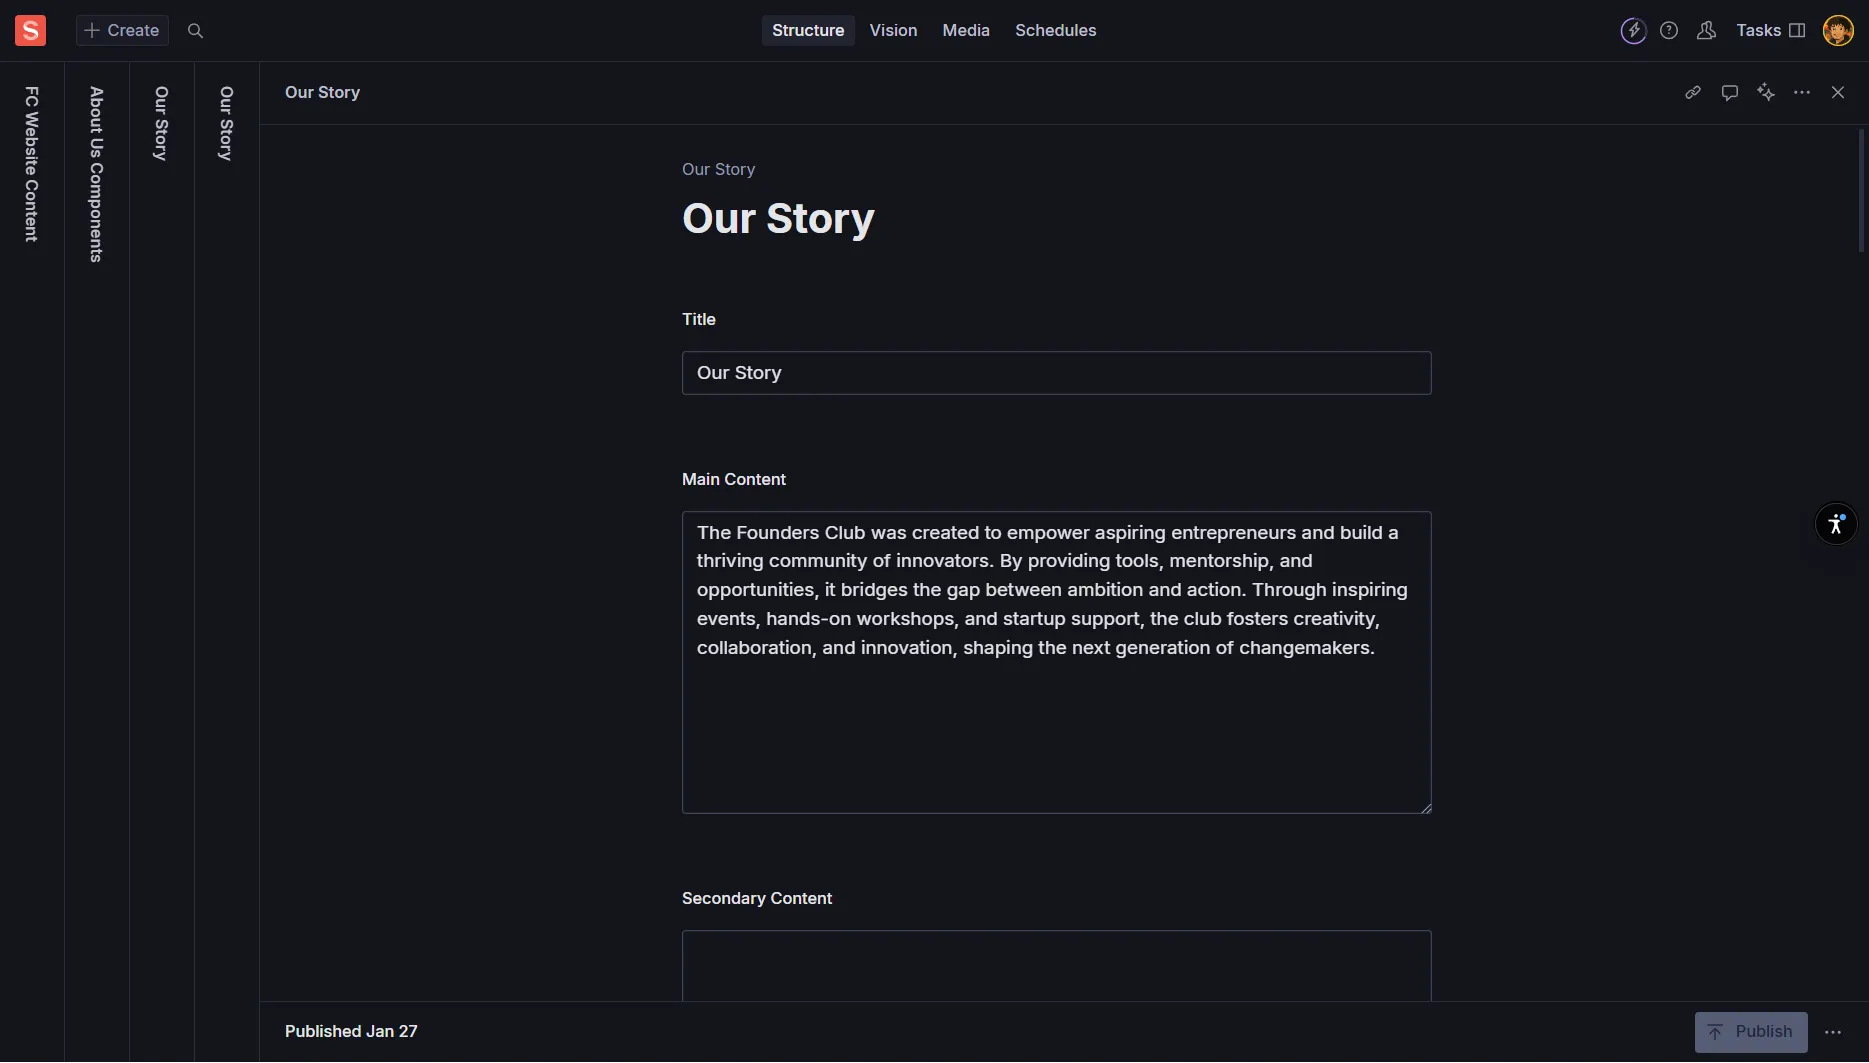Click the Publish button
Screen dimensions: 1869x1063
pos(1750,1033)
